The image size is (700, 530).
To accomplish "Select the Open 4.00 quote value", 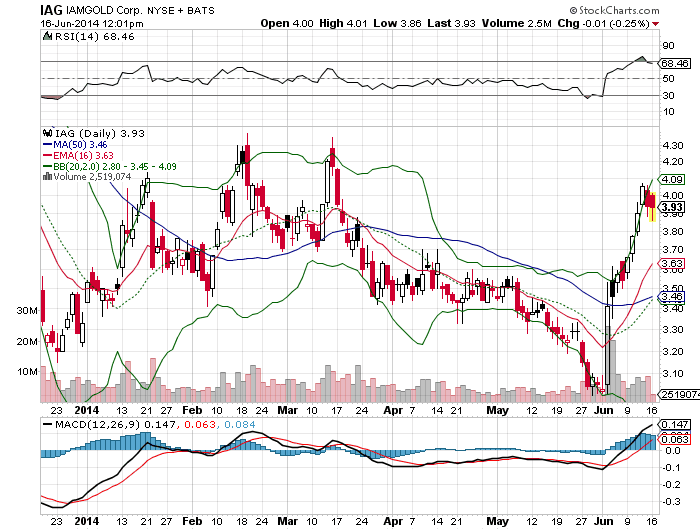I will coord(287,23).
